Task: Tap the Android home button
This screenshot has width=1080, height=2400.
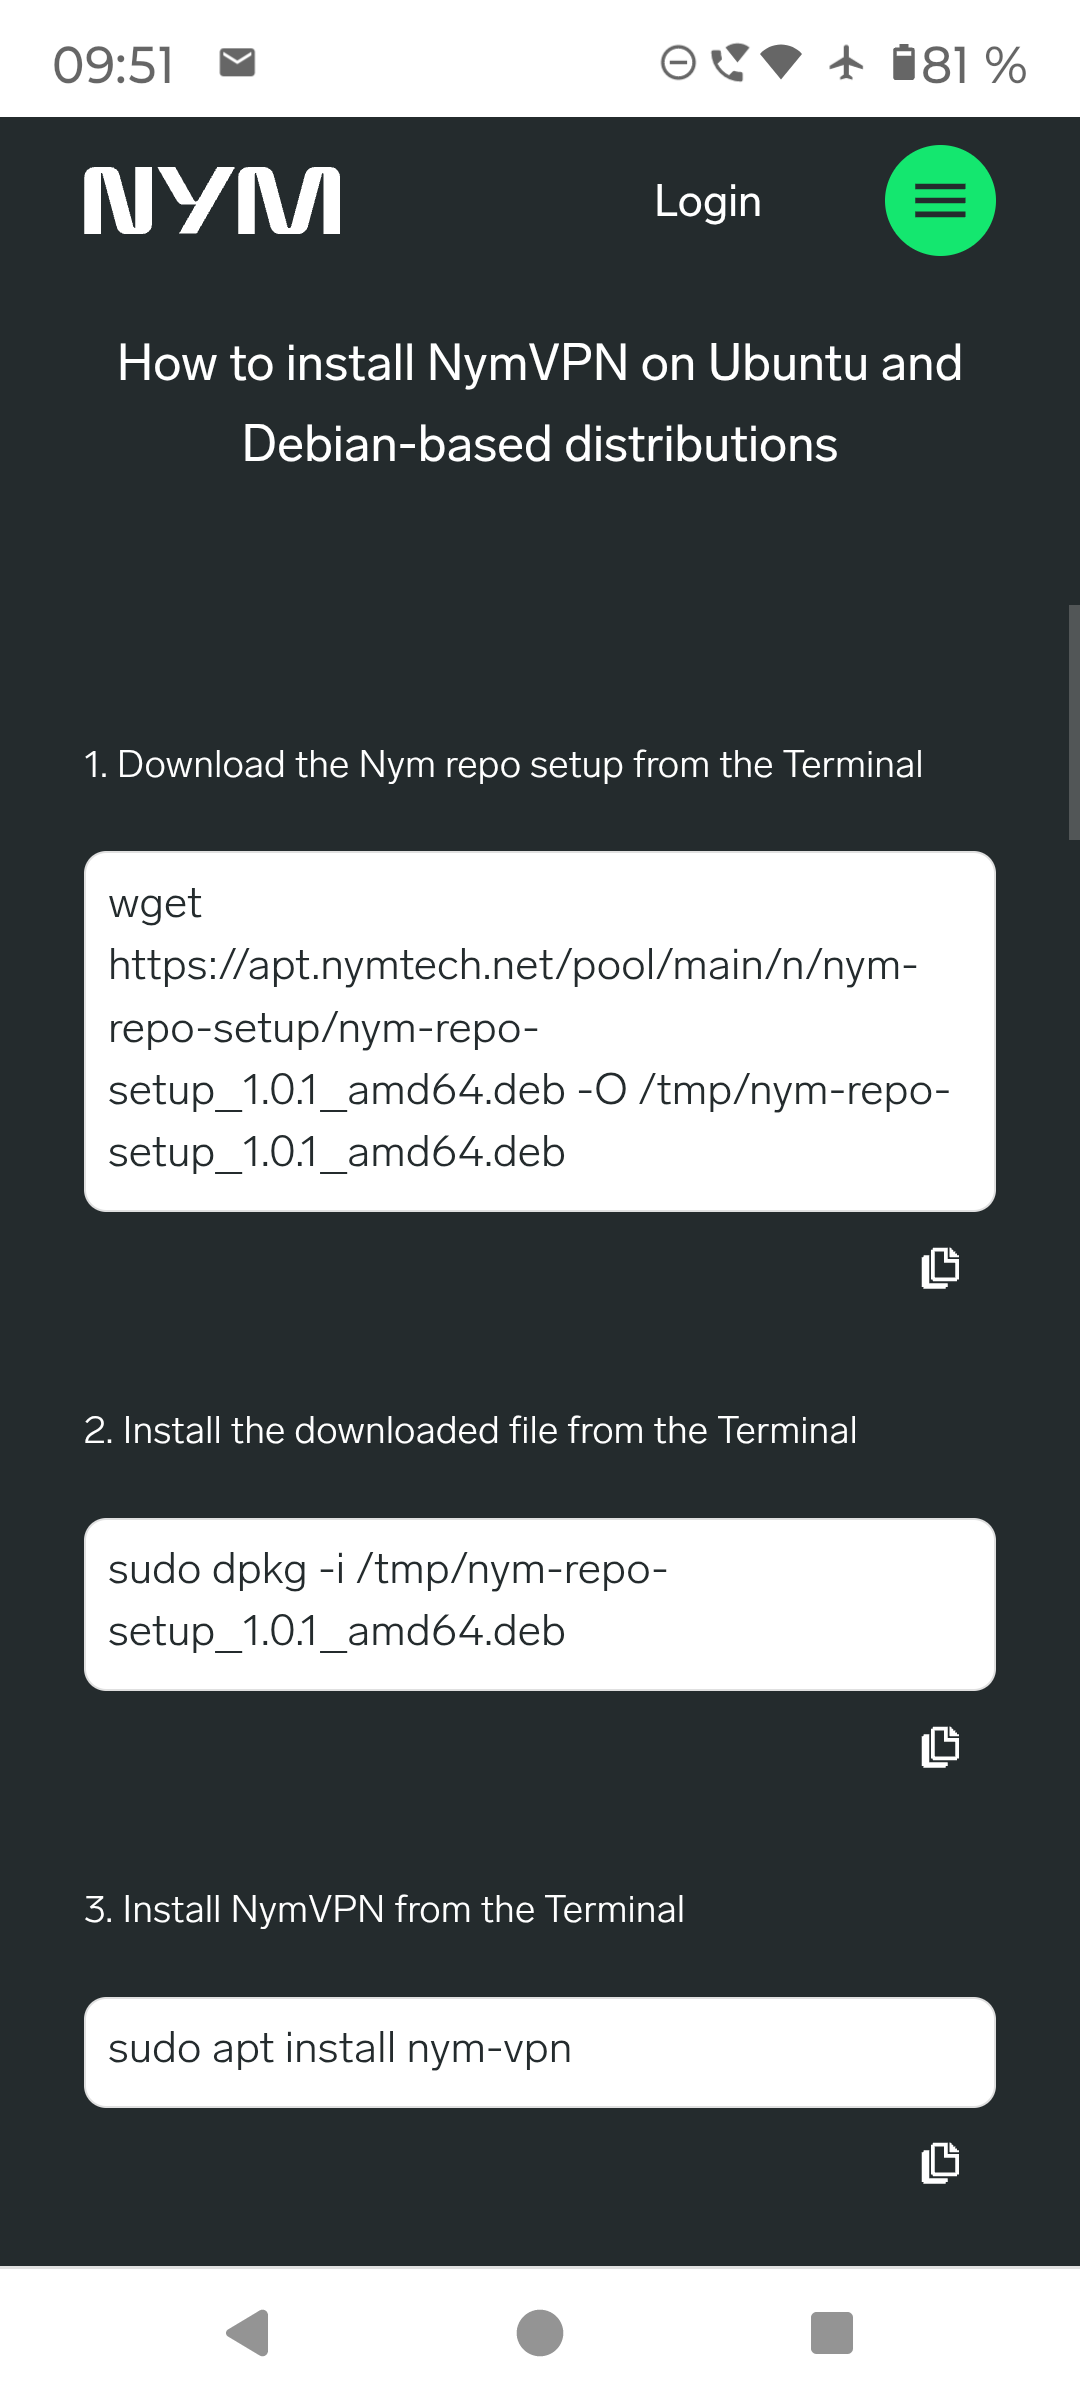Action: 540,2333
